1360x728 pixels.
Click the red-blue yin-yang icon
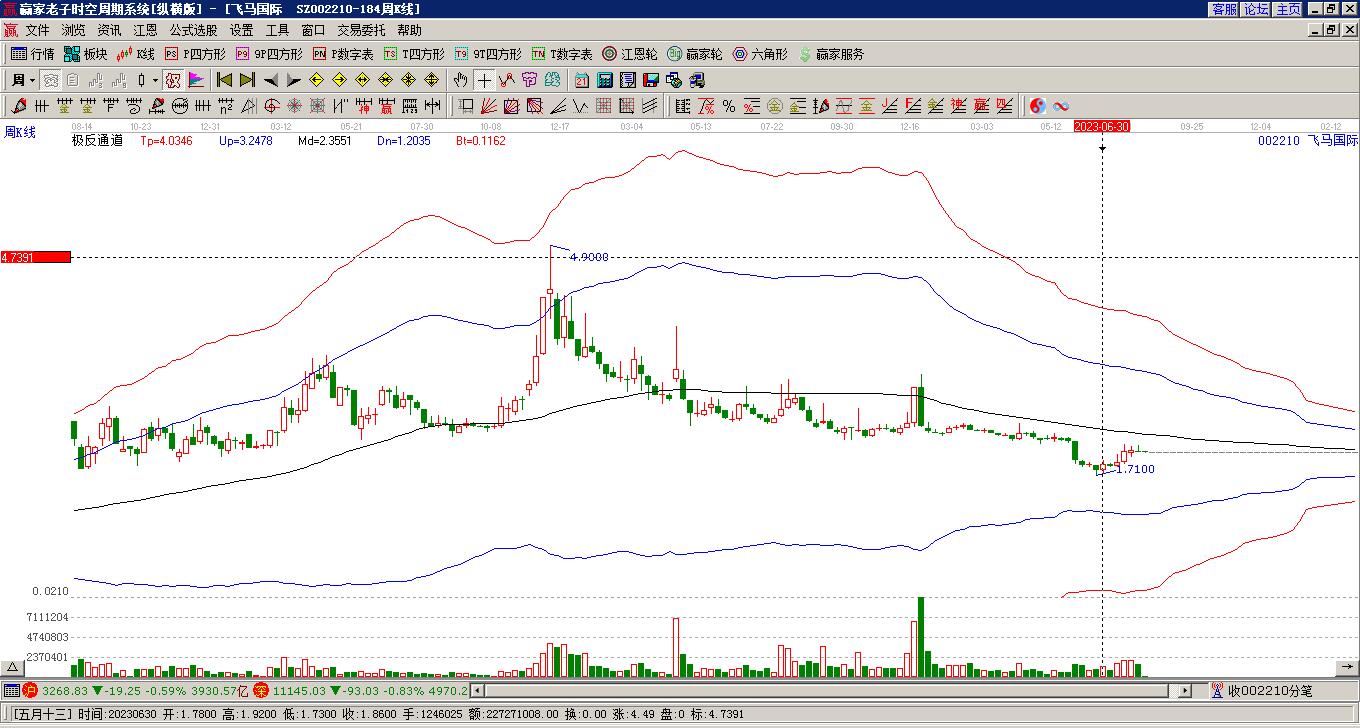pos(1038,106)
